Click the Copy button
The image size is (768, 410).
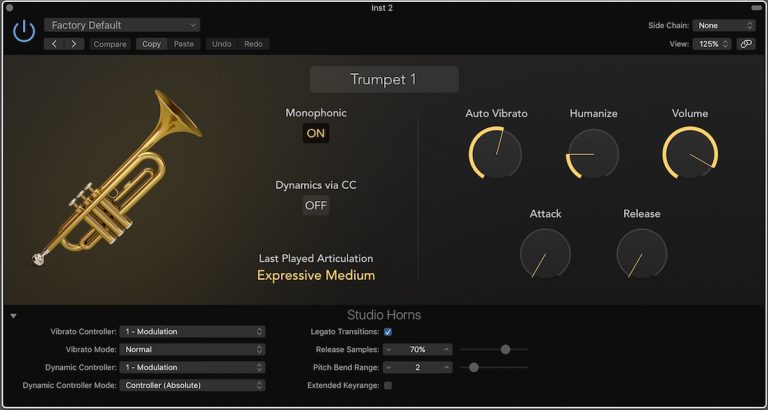click(x=151, y=44)
